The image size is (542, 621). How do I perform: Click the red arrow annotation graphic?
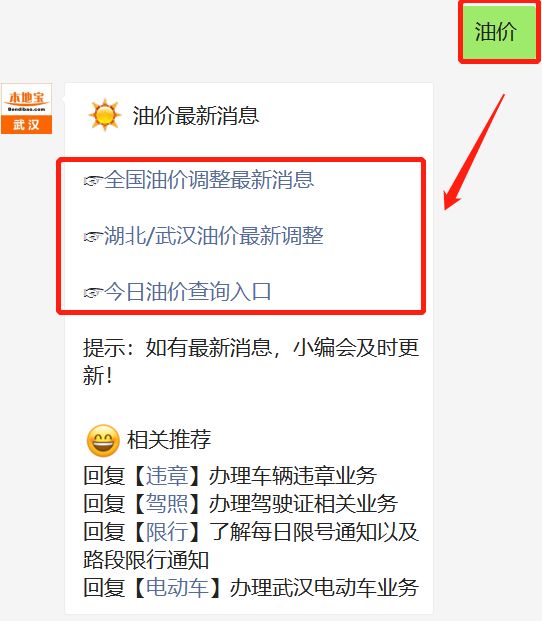[x=474, y=152]
